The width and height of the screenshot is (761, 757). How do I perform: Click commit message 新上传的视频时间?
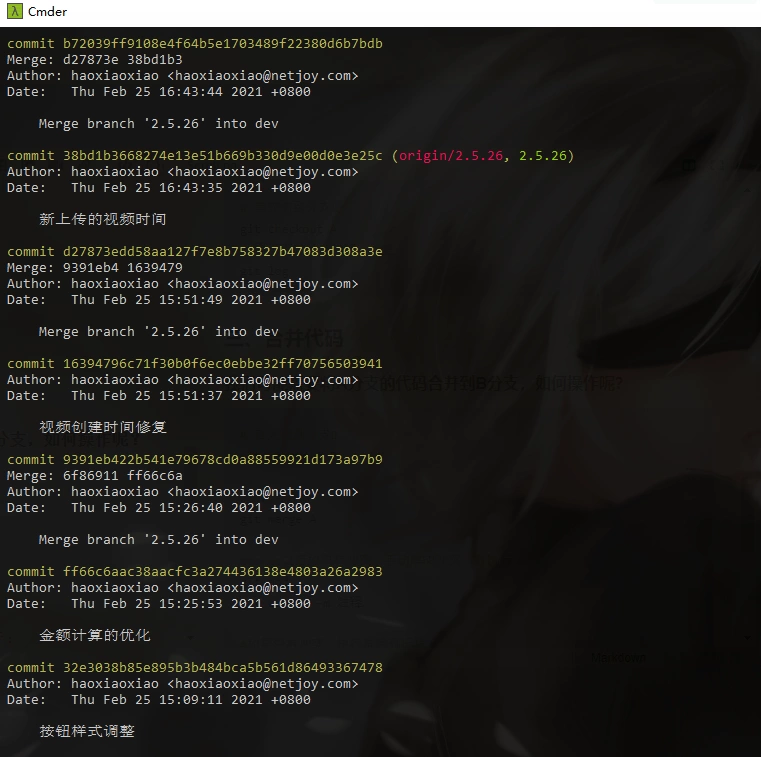click(103, 219)
